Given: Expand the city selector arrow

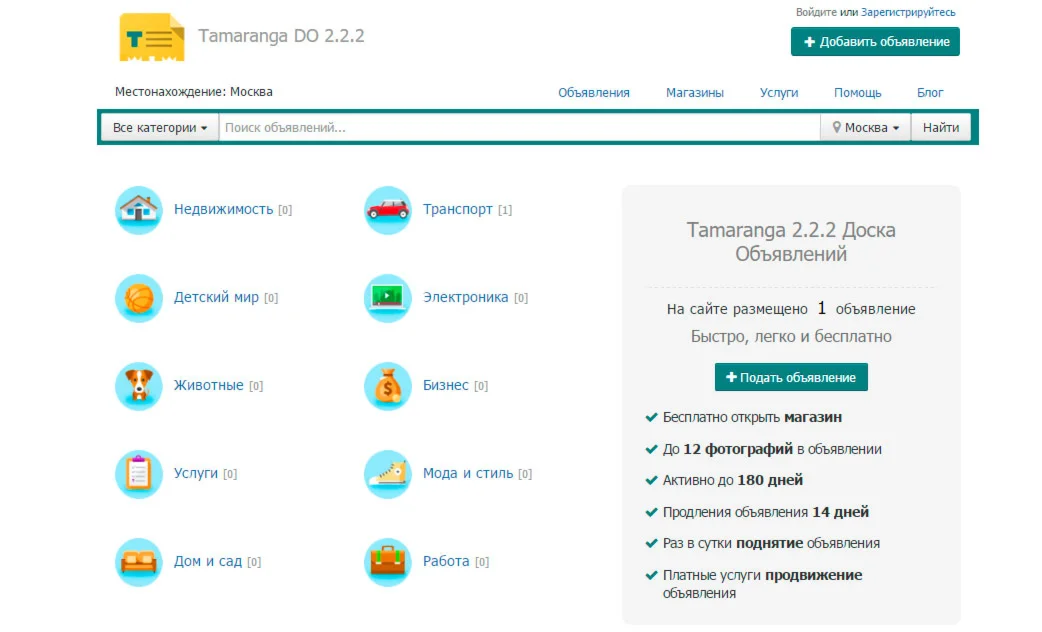Looking at the screenshot, I should (897, 127).
